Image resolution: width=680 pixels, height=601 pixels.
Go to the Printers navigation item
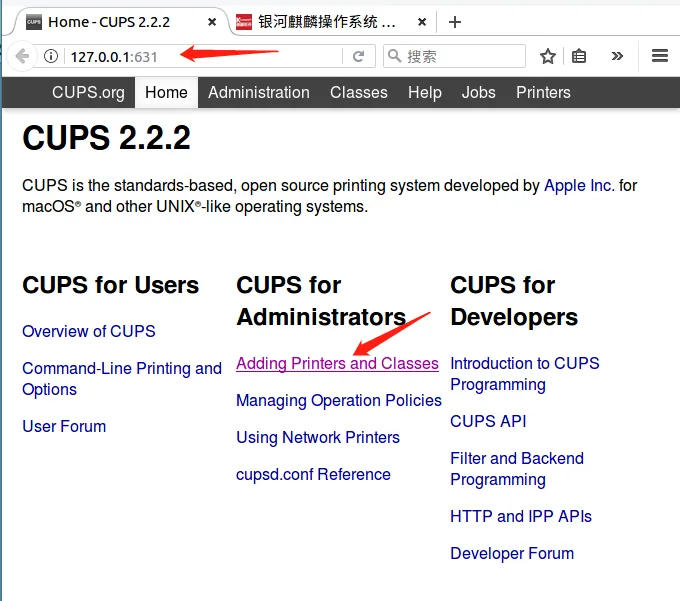(543, 92)
